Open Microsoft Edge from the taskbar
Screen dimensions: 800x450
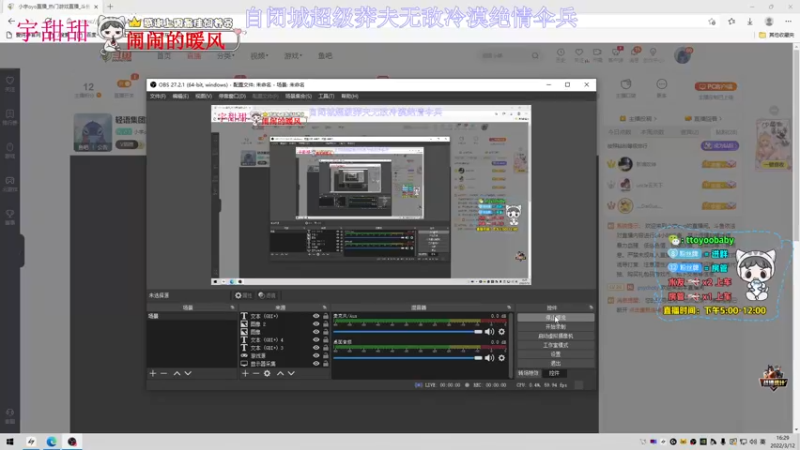(x=52, y=441)
